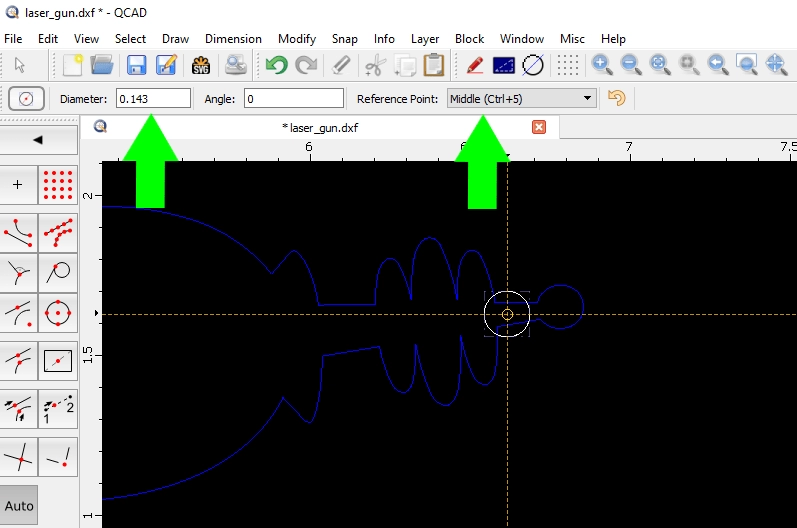The width and height of the screenshot is (797, 528).
Task: Click into the Angle input field
Action: (x=294, y=99)
